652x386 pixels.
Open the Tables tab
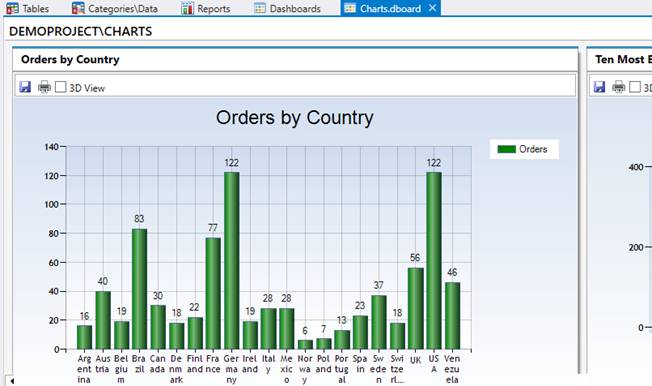pos(28,8)
